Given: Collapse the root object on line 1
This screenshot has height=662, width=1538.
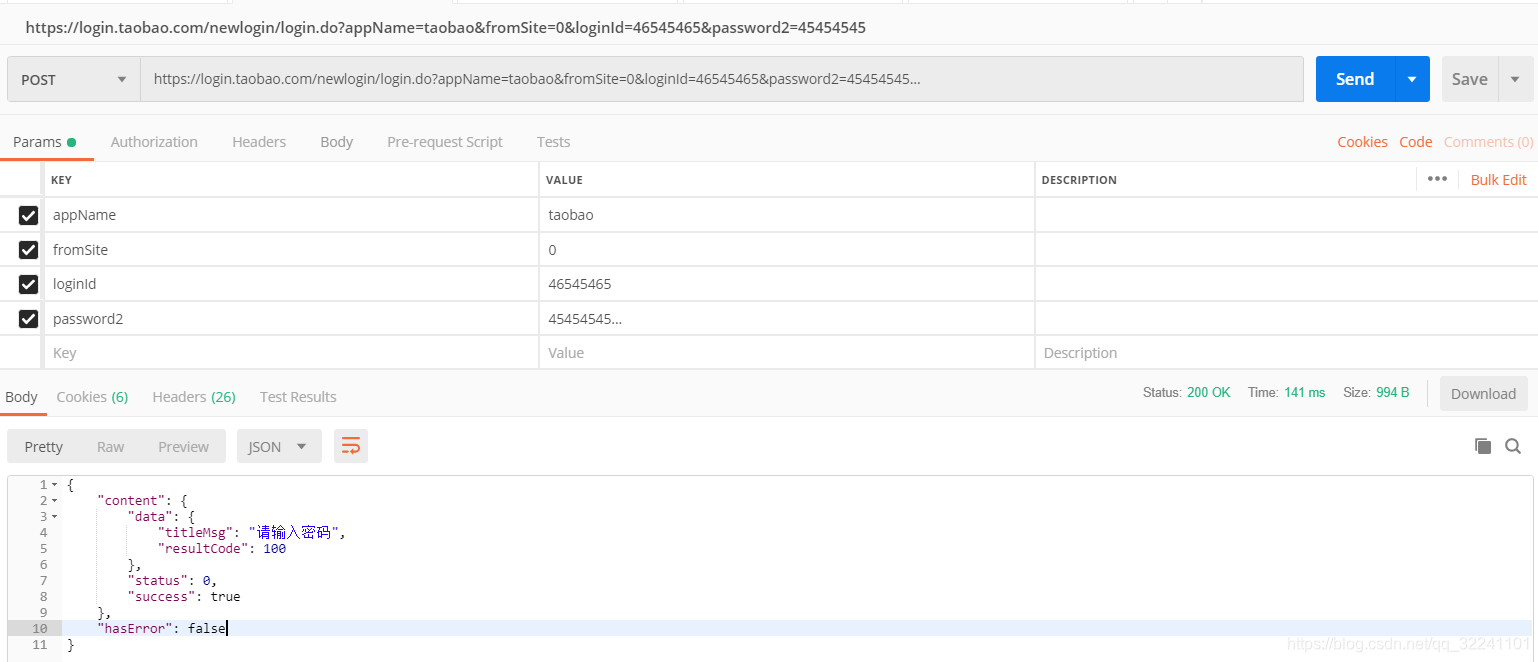Looking at the screenshot, I should (54, 485).
